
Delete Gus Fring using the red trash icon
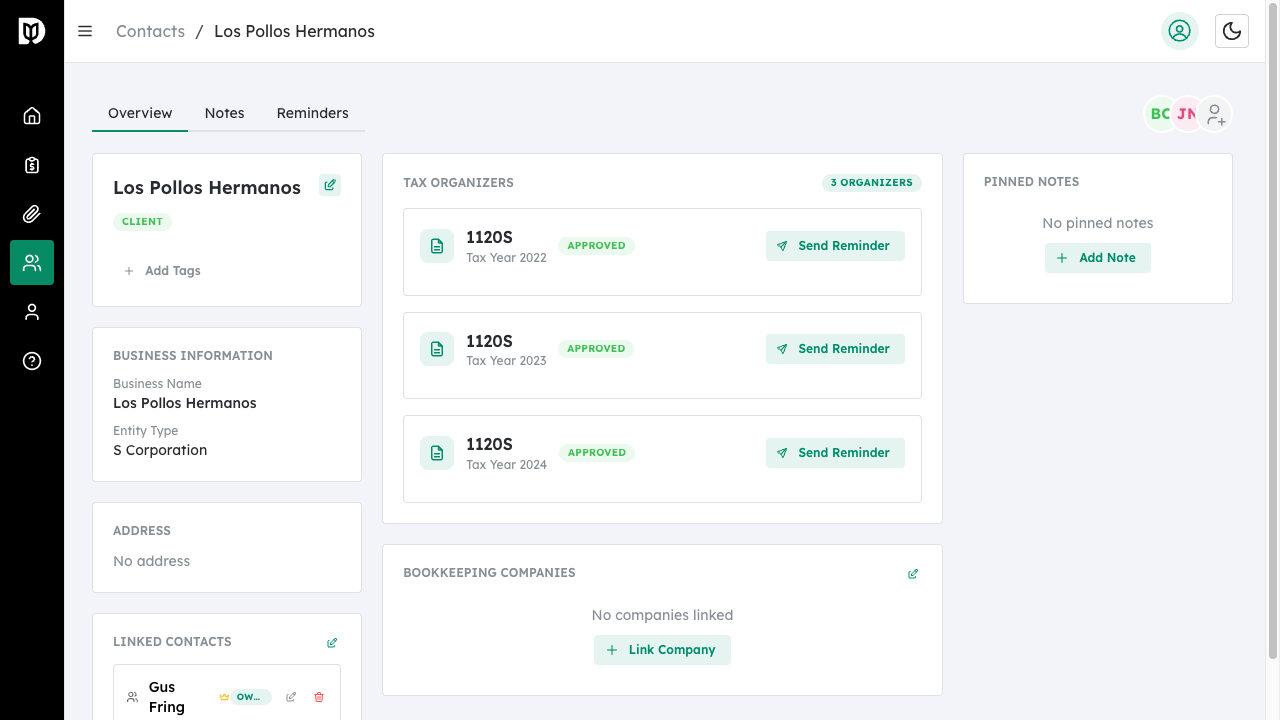[318, 696]
